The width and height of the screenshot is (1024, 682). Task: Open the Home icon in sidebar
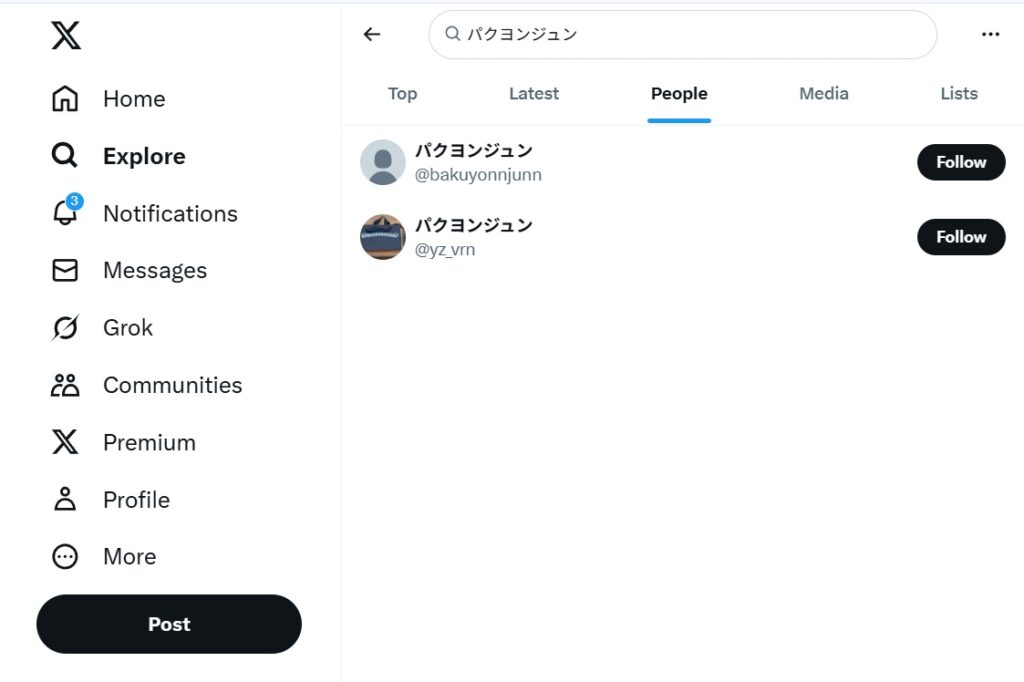65,99
